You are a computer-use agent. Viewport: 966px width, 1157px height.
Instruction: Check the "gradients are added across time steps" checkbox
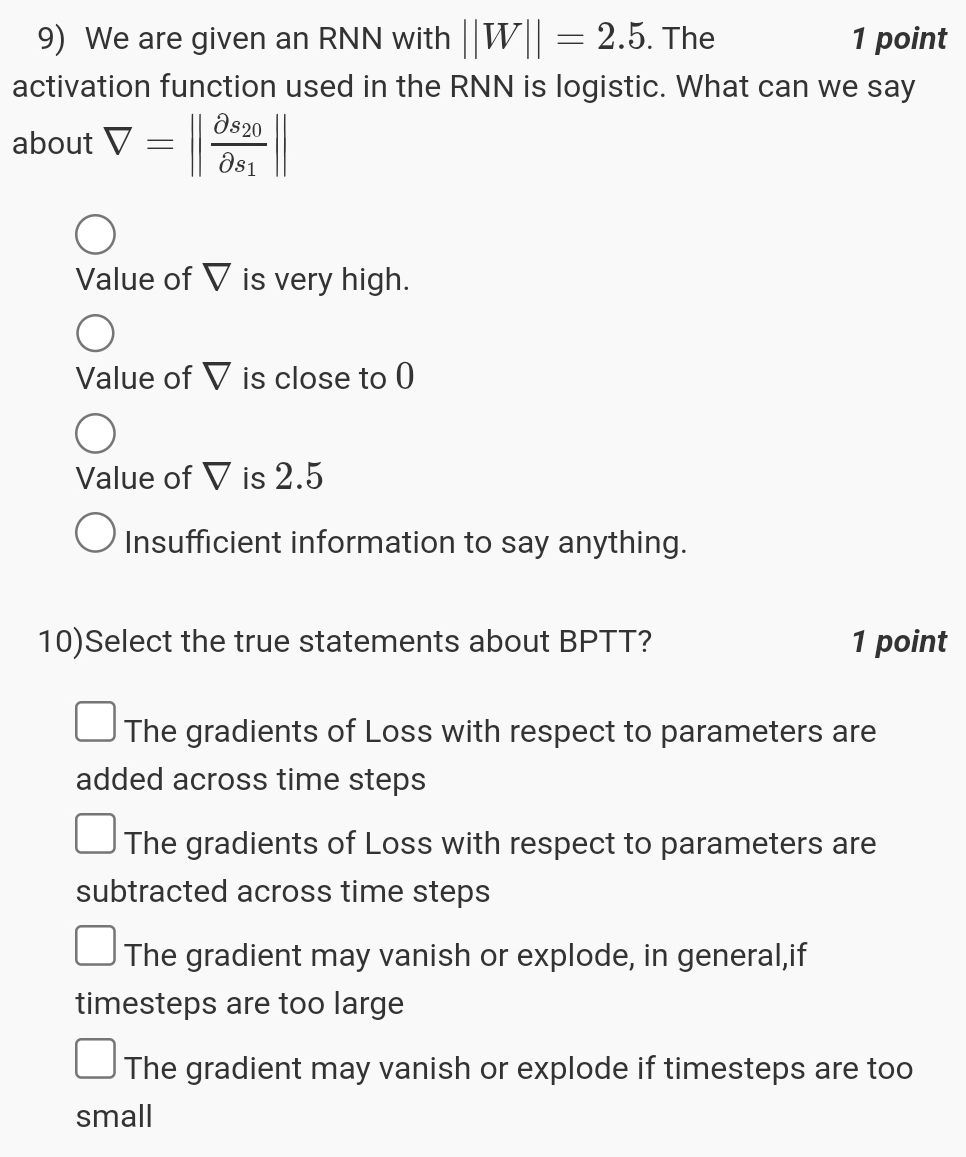[x=94, y=722]
